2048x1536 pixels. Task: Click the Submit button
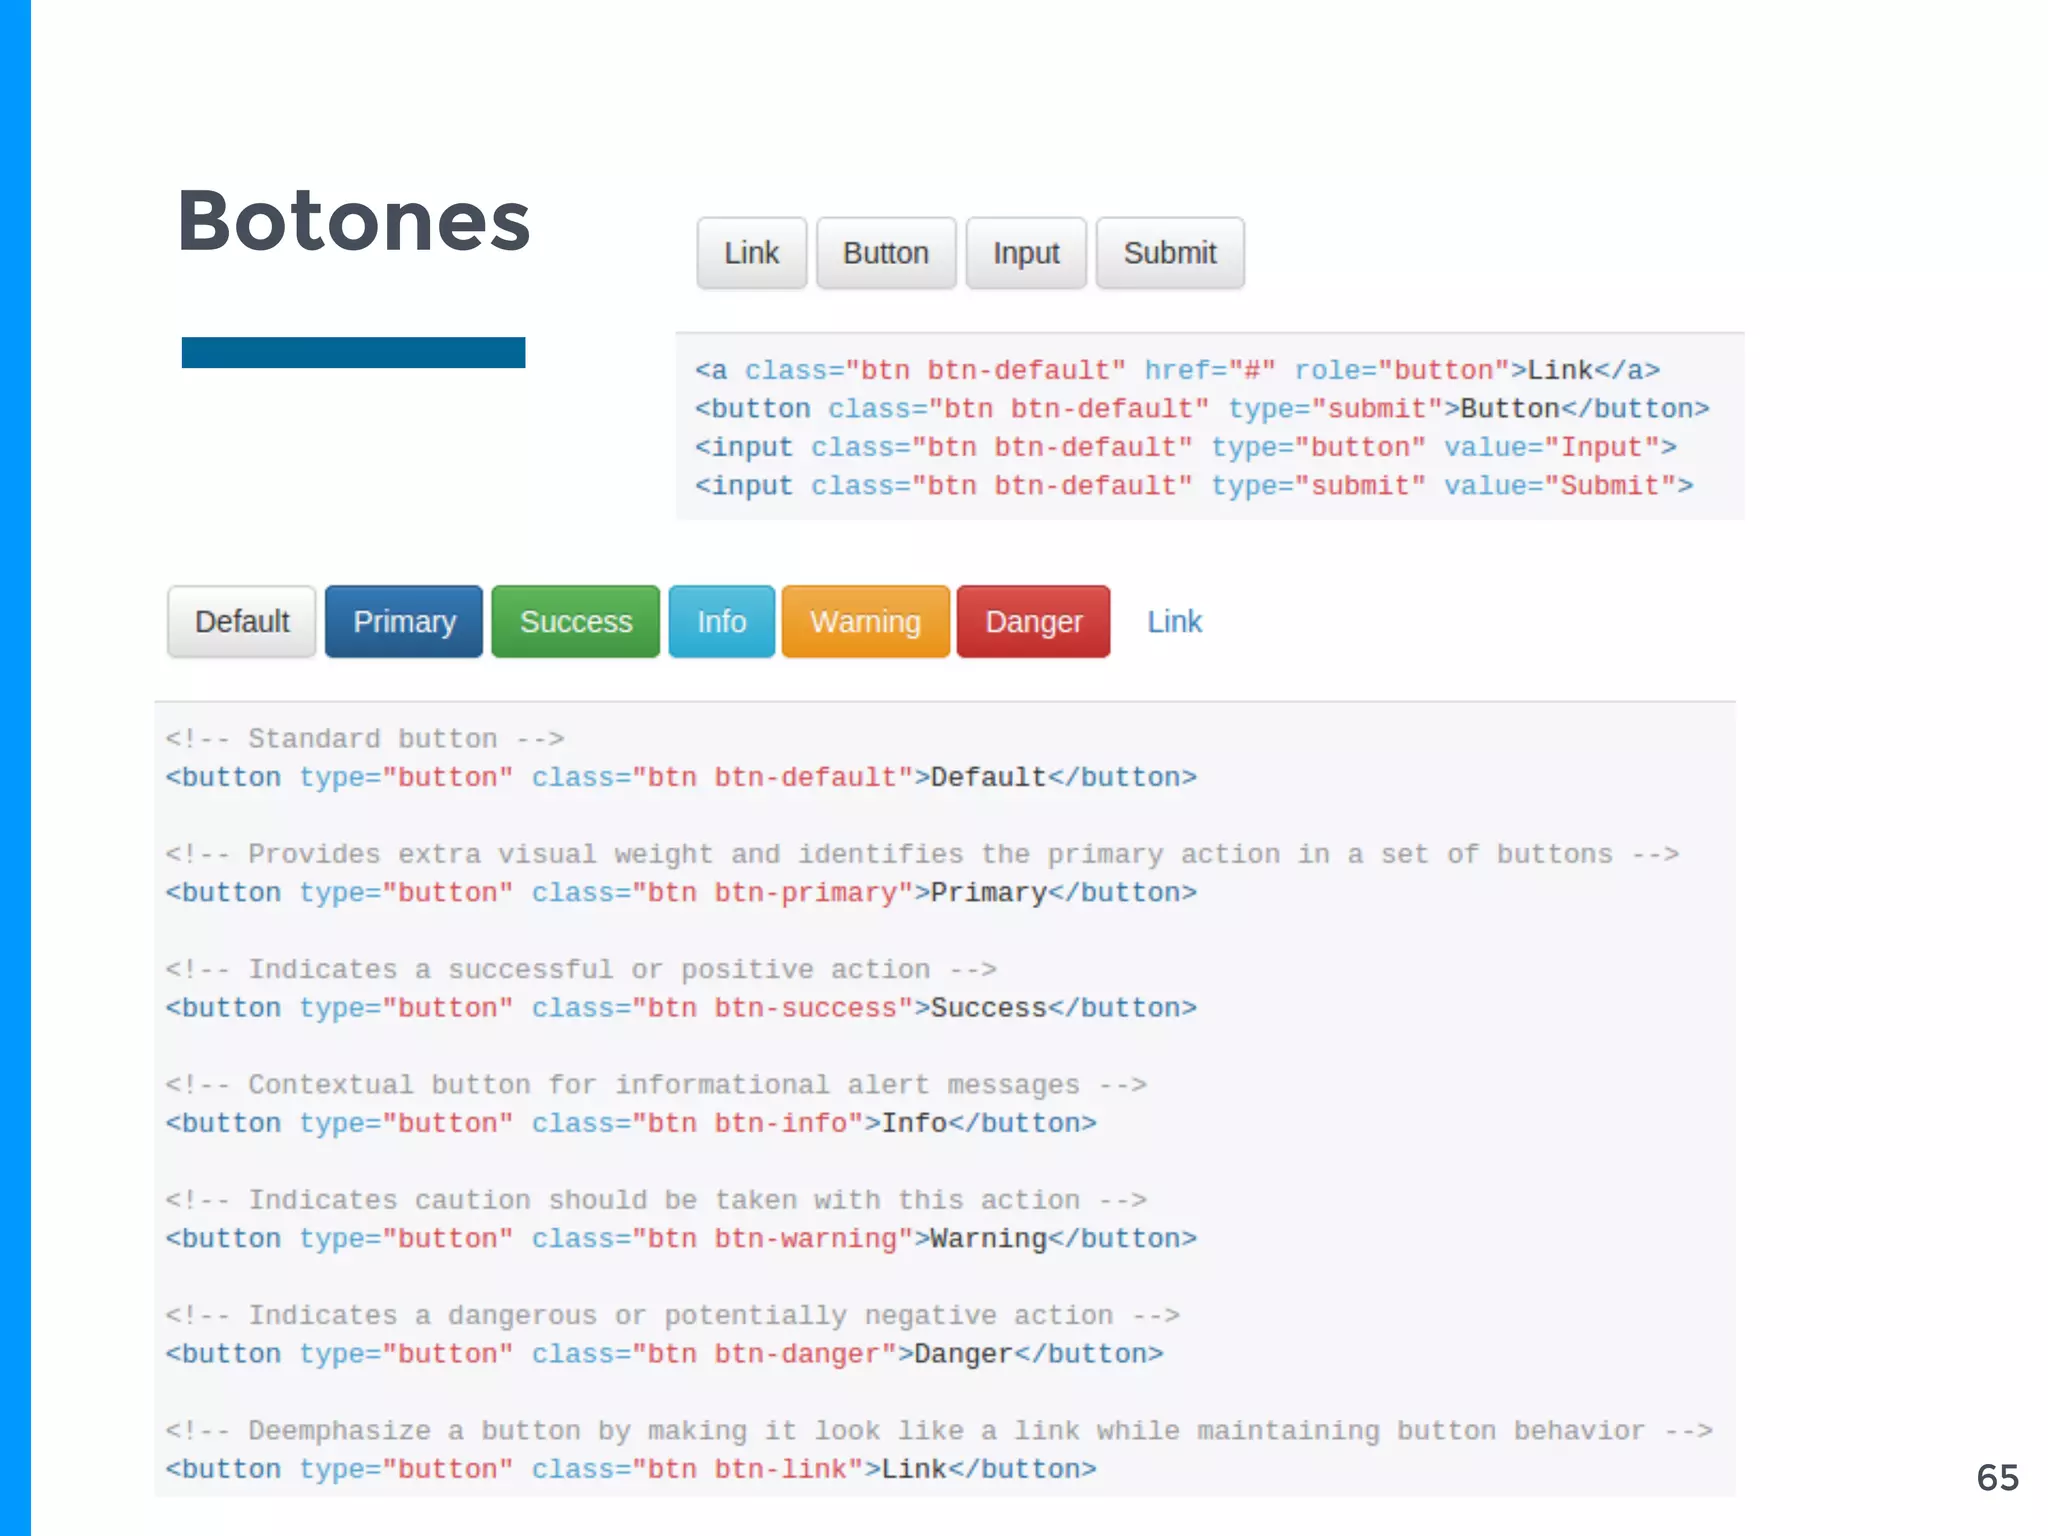pos(1170,253)
